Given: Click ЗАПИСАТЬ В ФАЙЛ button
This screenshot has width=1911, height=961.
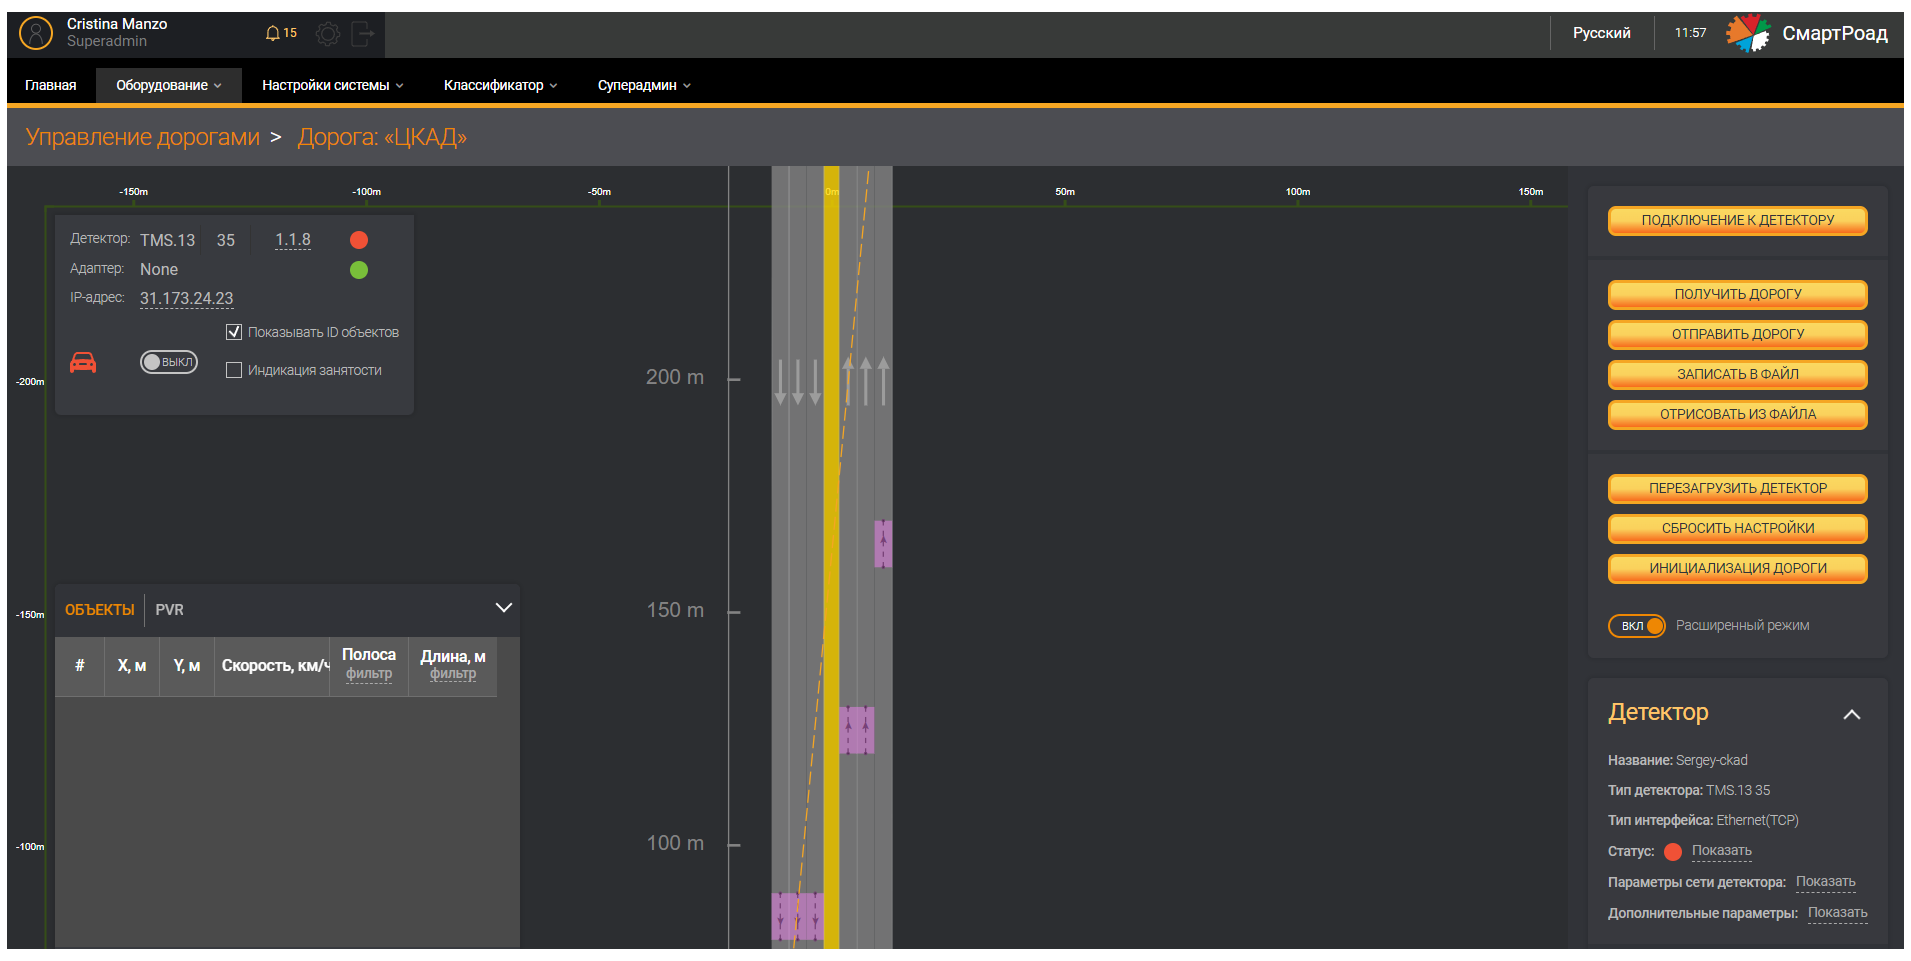Looking at the screenshot, I should [x=1738, y=374].
